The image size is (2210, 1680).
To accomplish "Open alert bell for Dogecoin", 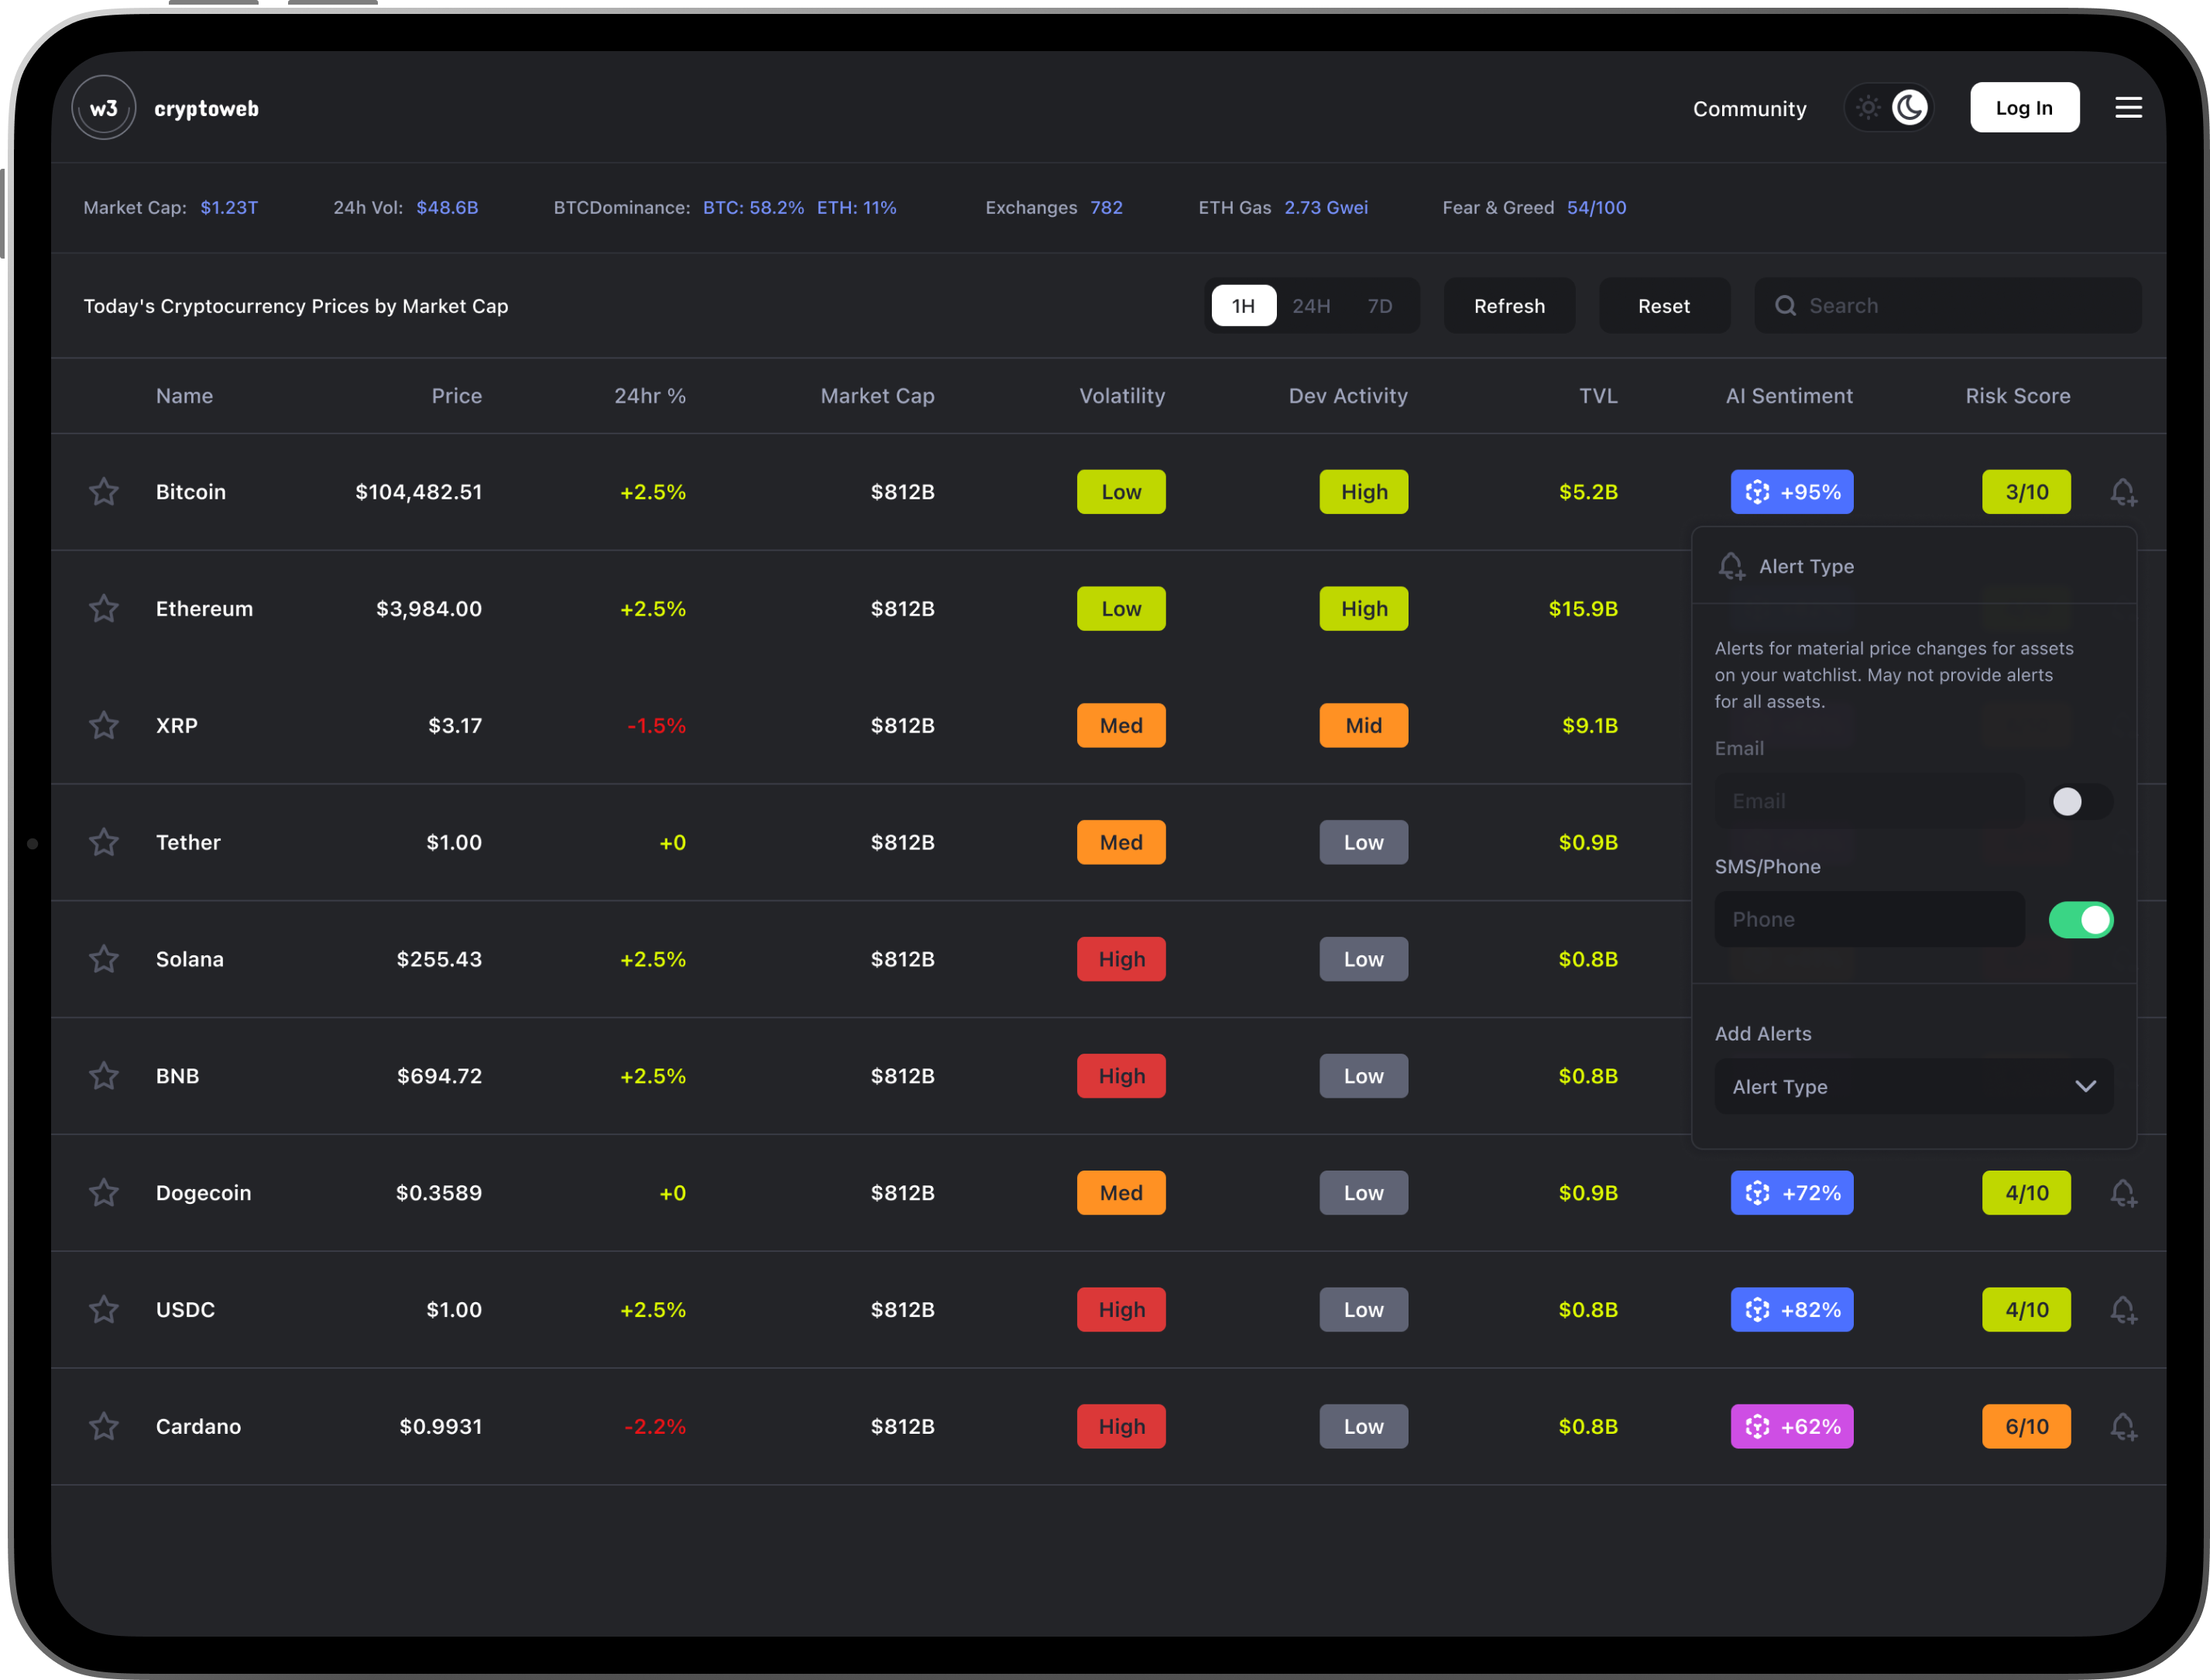I will pos(2122,1193).
